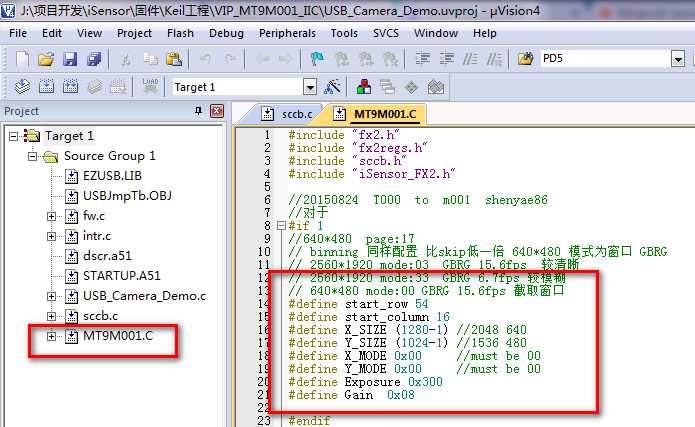The width and height of the screenshot is (695, 427).
Task: Click the Paste clipboard icon
Action: coord(174,59)
